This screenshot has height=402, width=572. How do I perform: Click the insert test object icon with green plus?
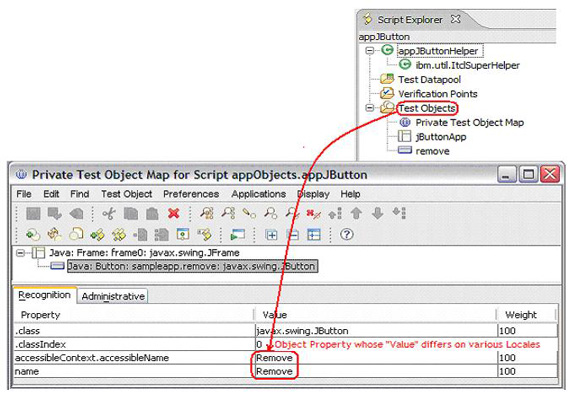click(x=33, y=235)
